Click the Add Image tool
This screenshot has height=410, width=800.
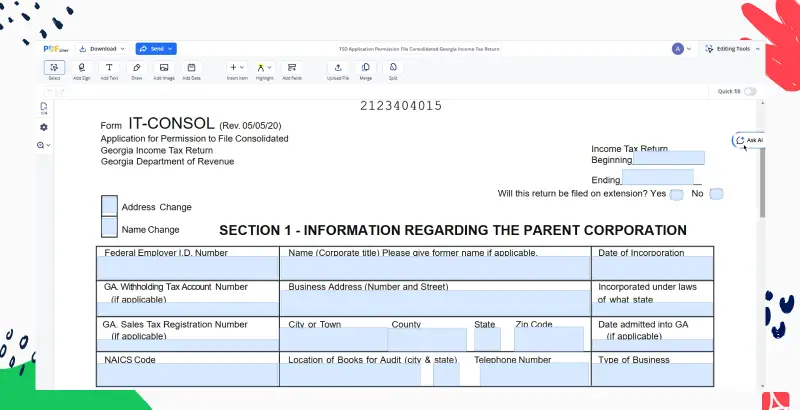[164, 68]
